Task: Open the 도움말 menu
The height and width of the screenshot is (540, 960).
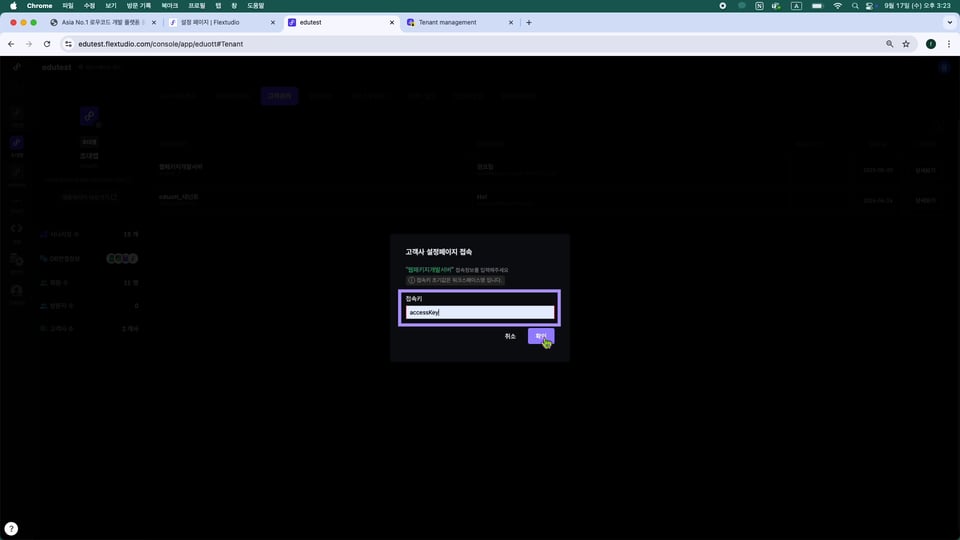Action: point(255,6)
